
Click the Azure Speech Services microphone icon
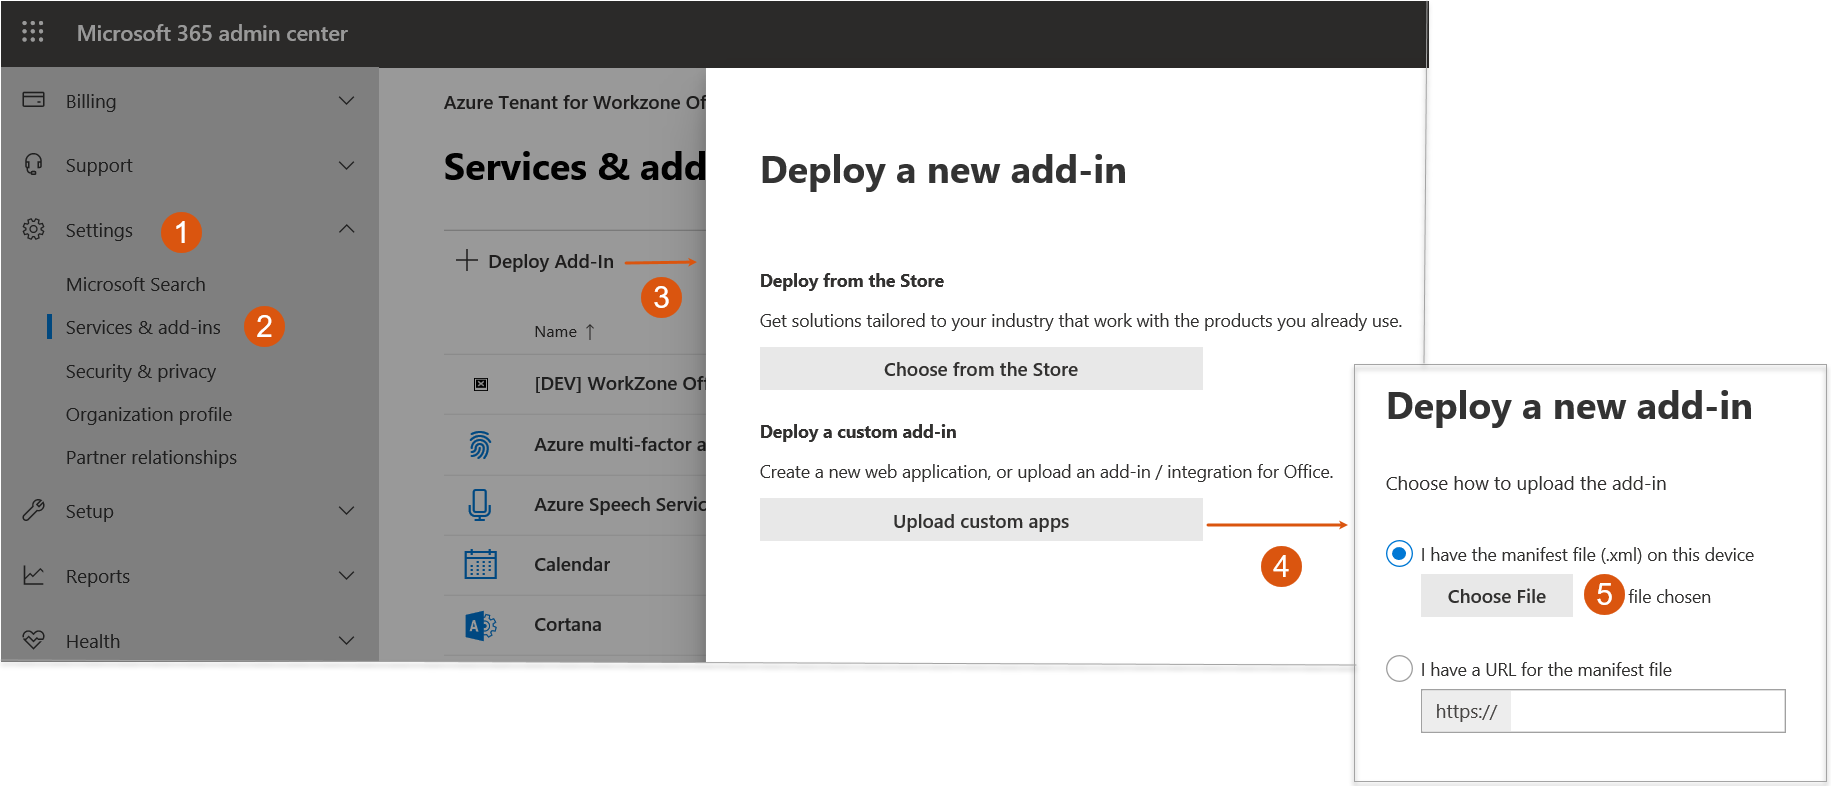tap(480, 504)
